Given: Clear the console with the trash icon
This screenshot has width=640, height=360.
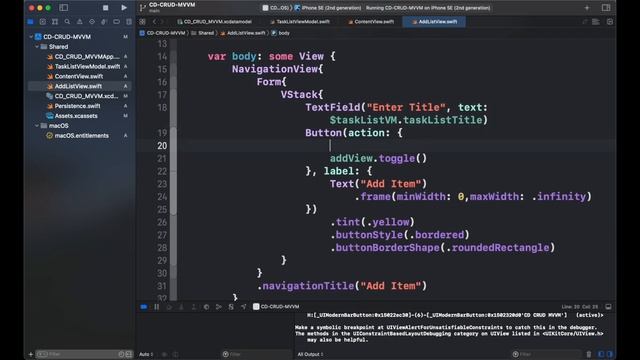Looking at the screenshot, I should click(589, 354).
